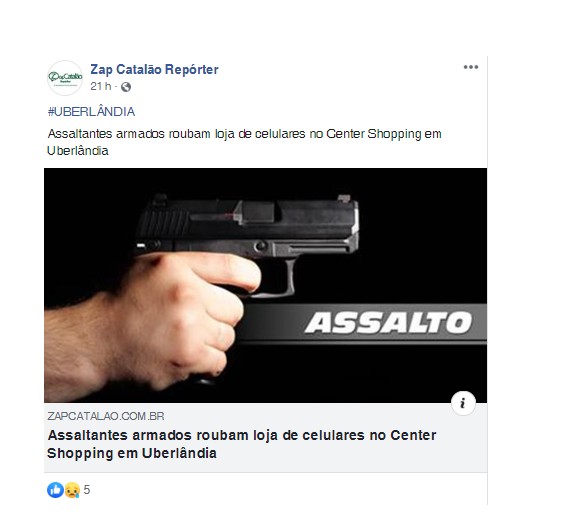Click the word Uberlândia ending the caption
The width and height of the screenshot is (573, 526).
tap(78, 151)
